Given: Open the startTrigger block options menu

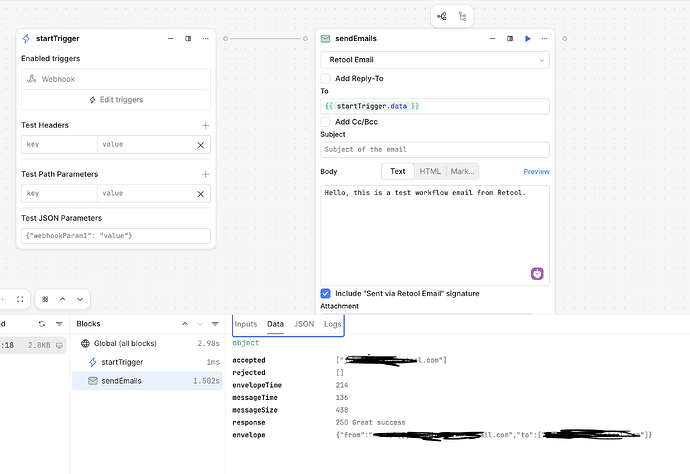Looking at the screenshot, I should tap(205, 39).
